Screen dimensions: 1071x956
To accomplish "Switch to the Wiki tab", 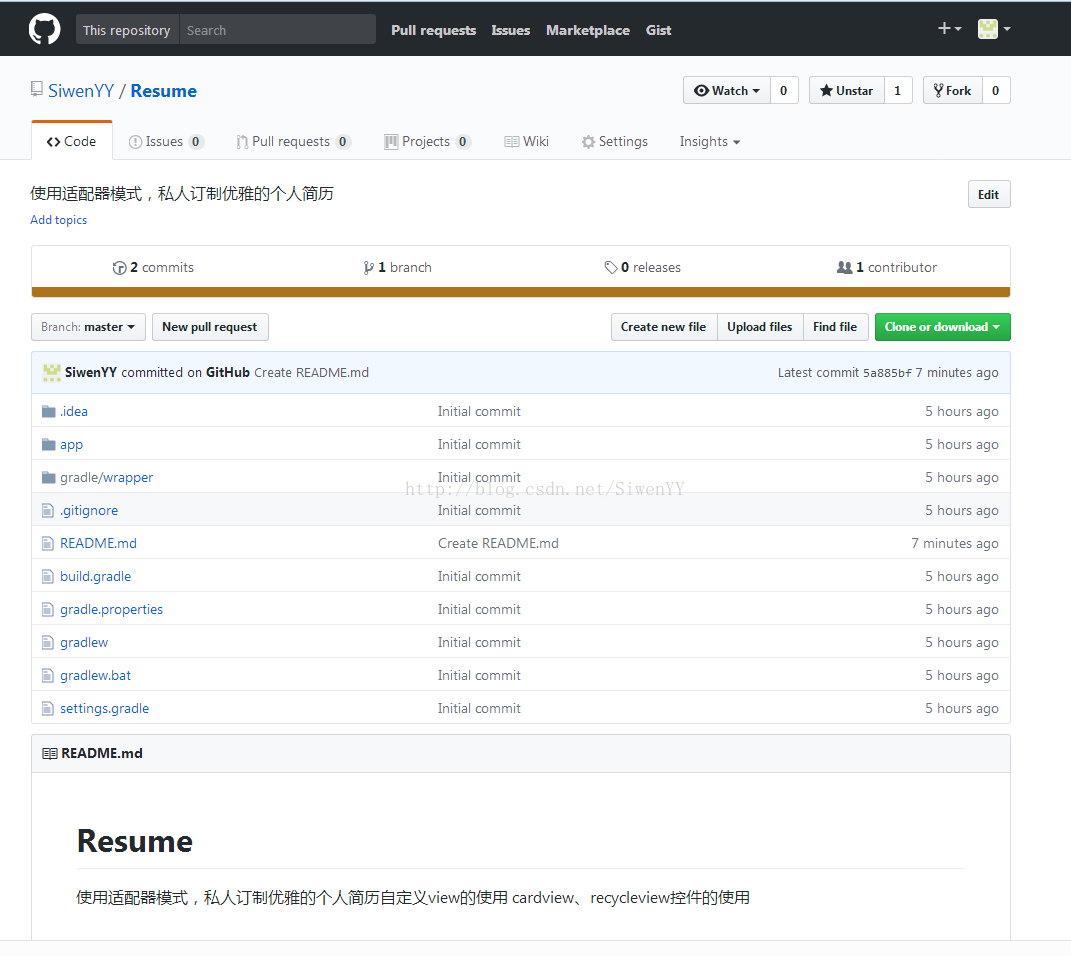I will [x=527, y=141].
